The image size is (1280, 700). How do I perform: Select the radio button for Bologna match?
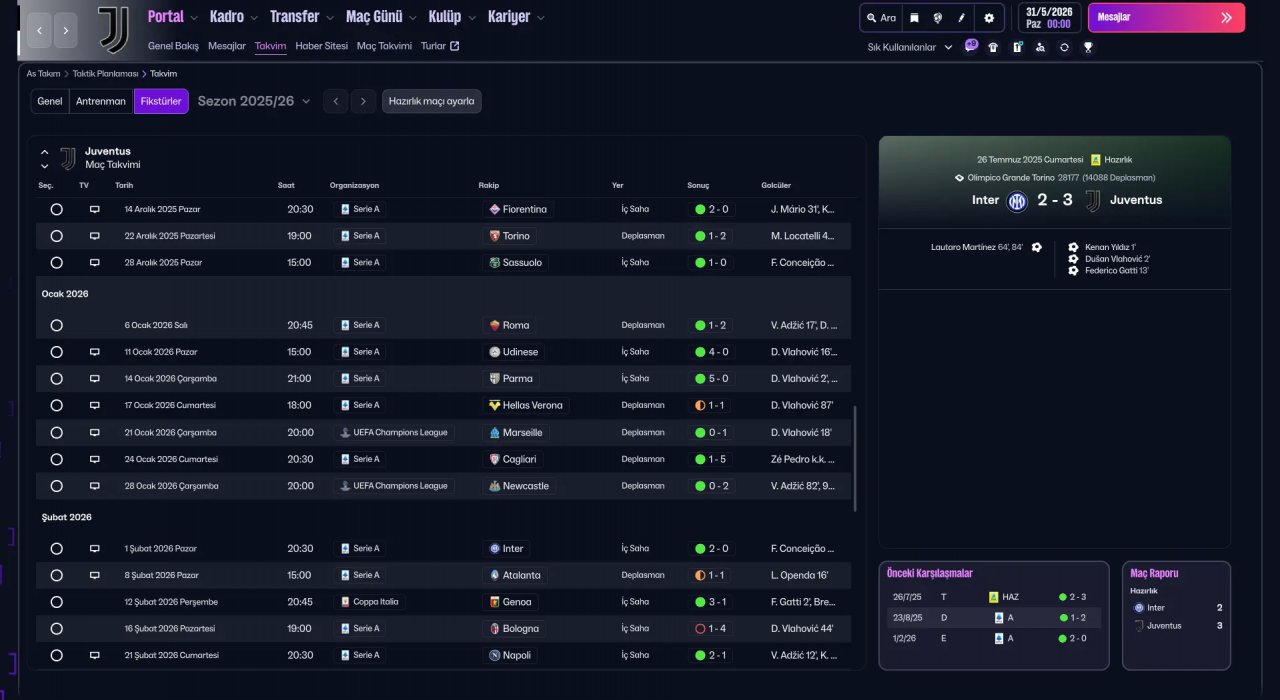56,629
